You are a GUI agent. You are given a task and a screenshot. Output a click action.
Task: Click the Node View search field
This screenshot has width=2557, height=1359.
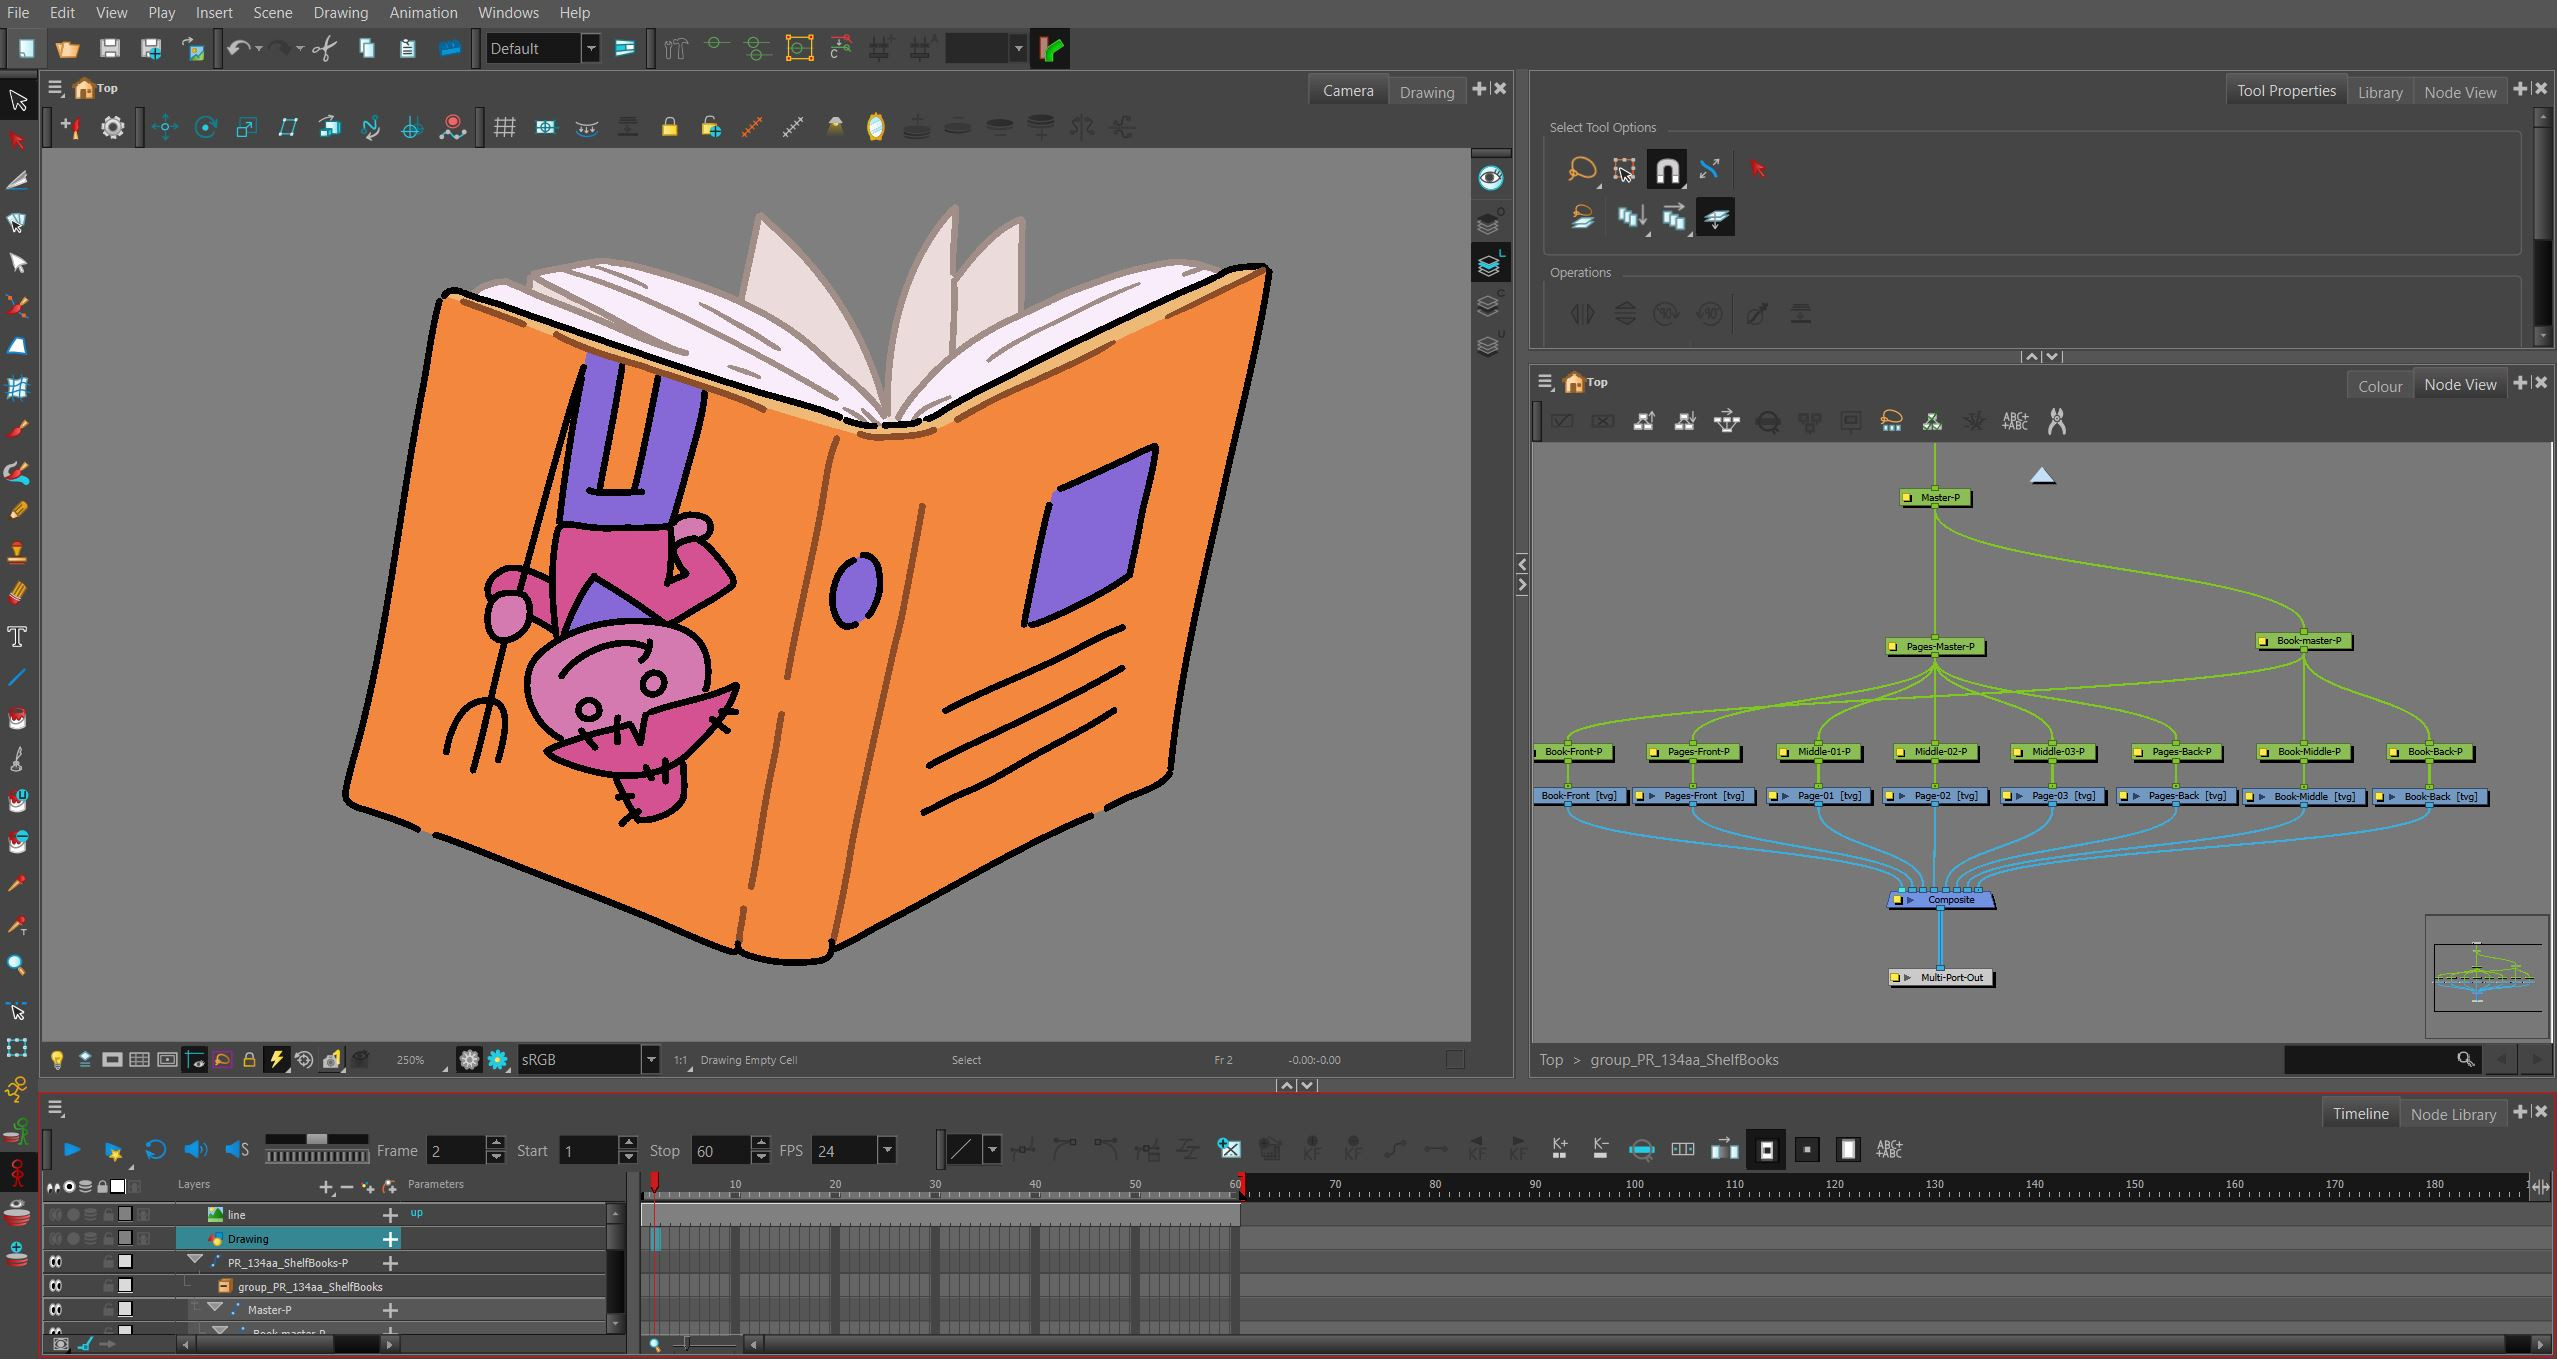[2381, 1059]
